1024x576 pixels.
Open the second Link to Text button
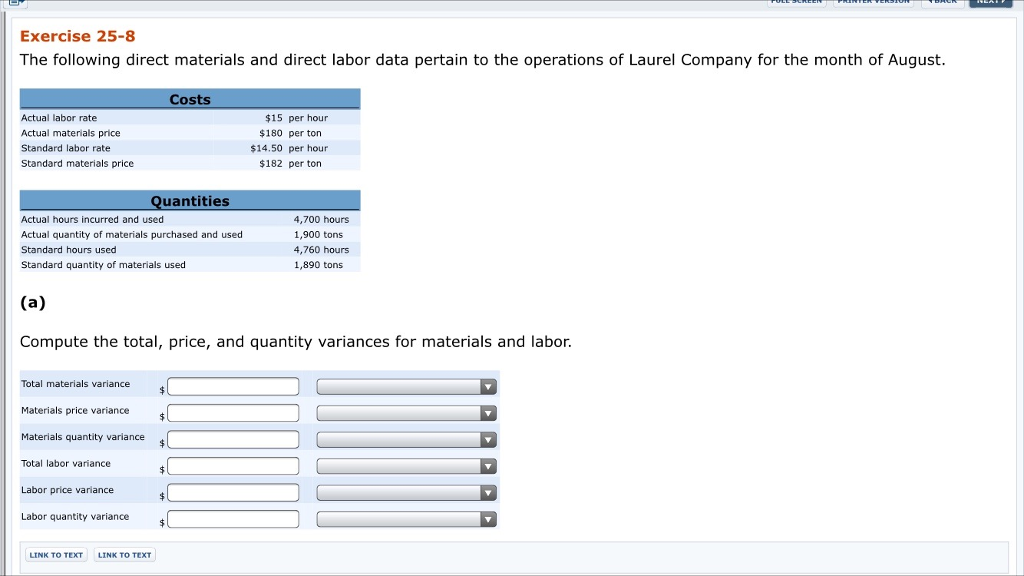(x=125, y=555)
